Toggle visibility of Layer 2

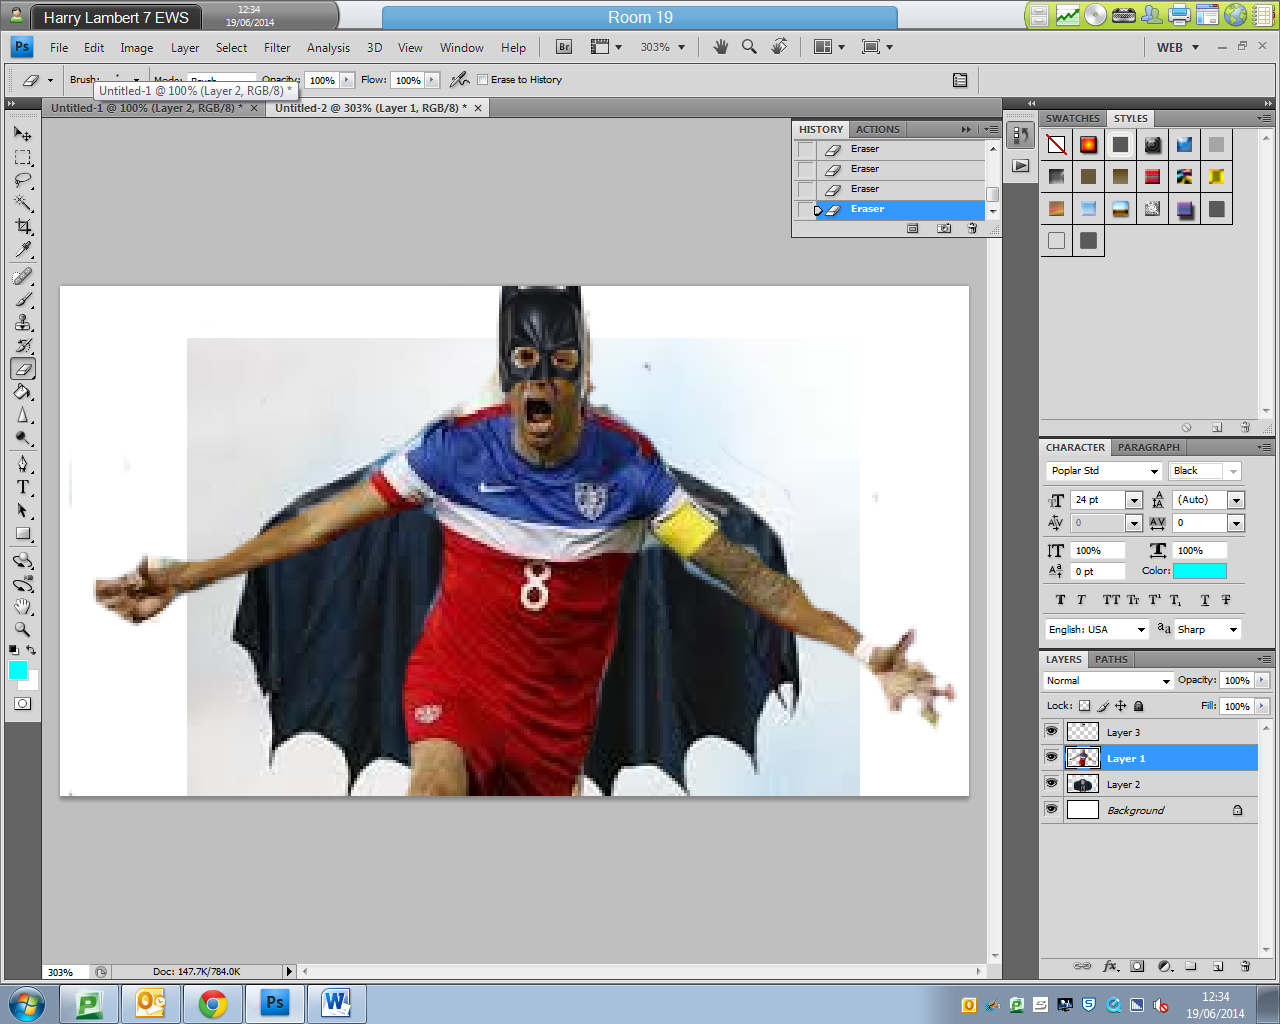click(x=1051, y=784)
